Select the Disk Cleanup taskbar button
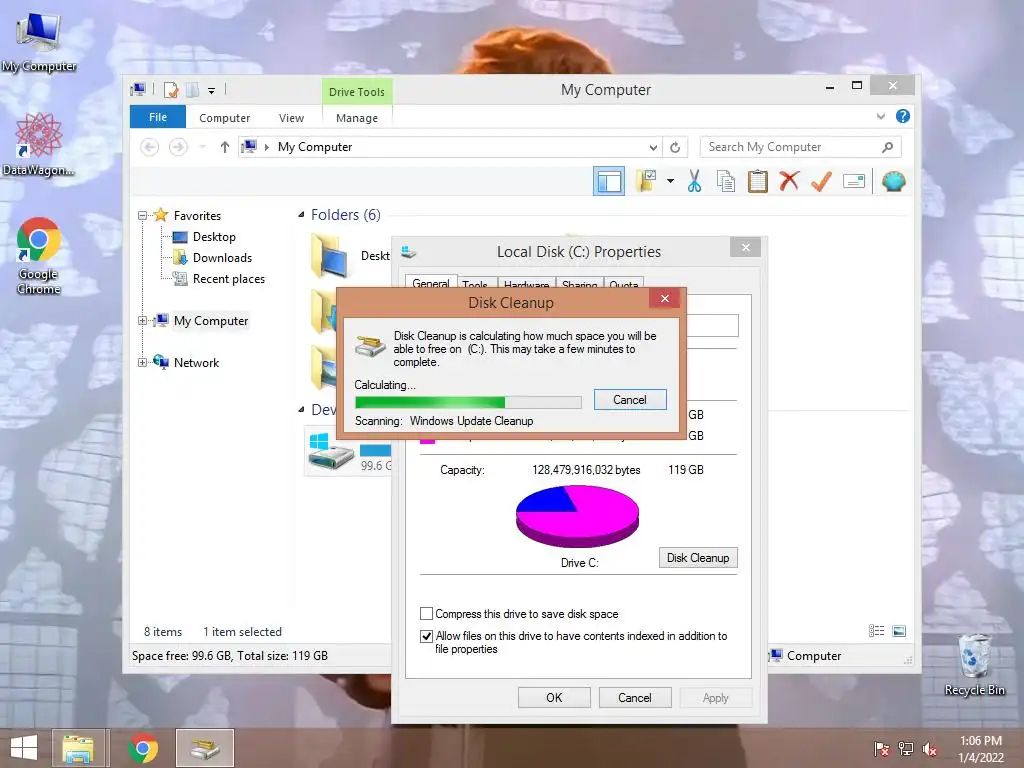Viewport: 1024px width, 768px height. pos(205,748)
